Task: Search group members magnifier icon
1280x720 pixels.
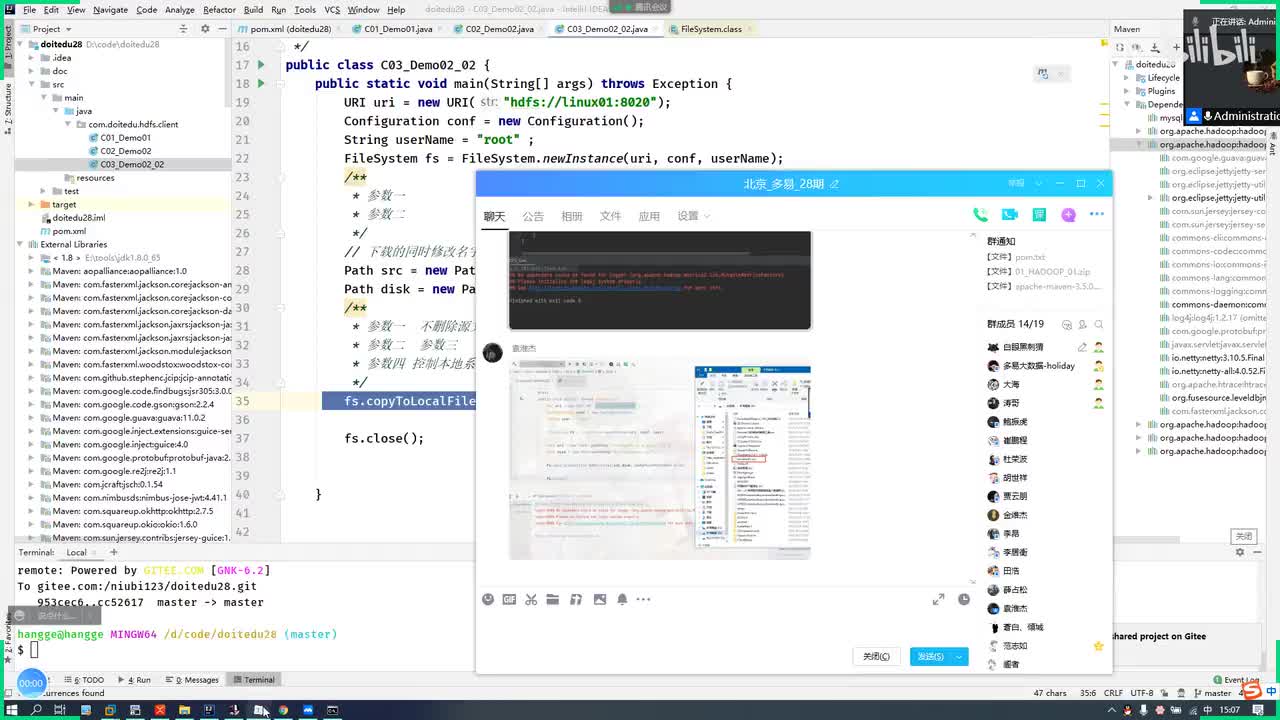Action: pos(1099,325)
